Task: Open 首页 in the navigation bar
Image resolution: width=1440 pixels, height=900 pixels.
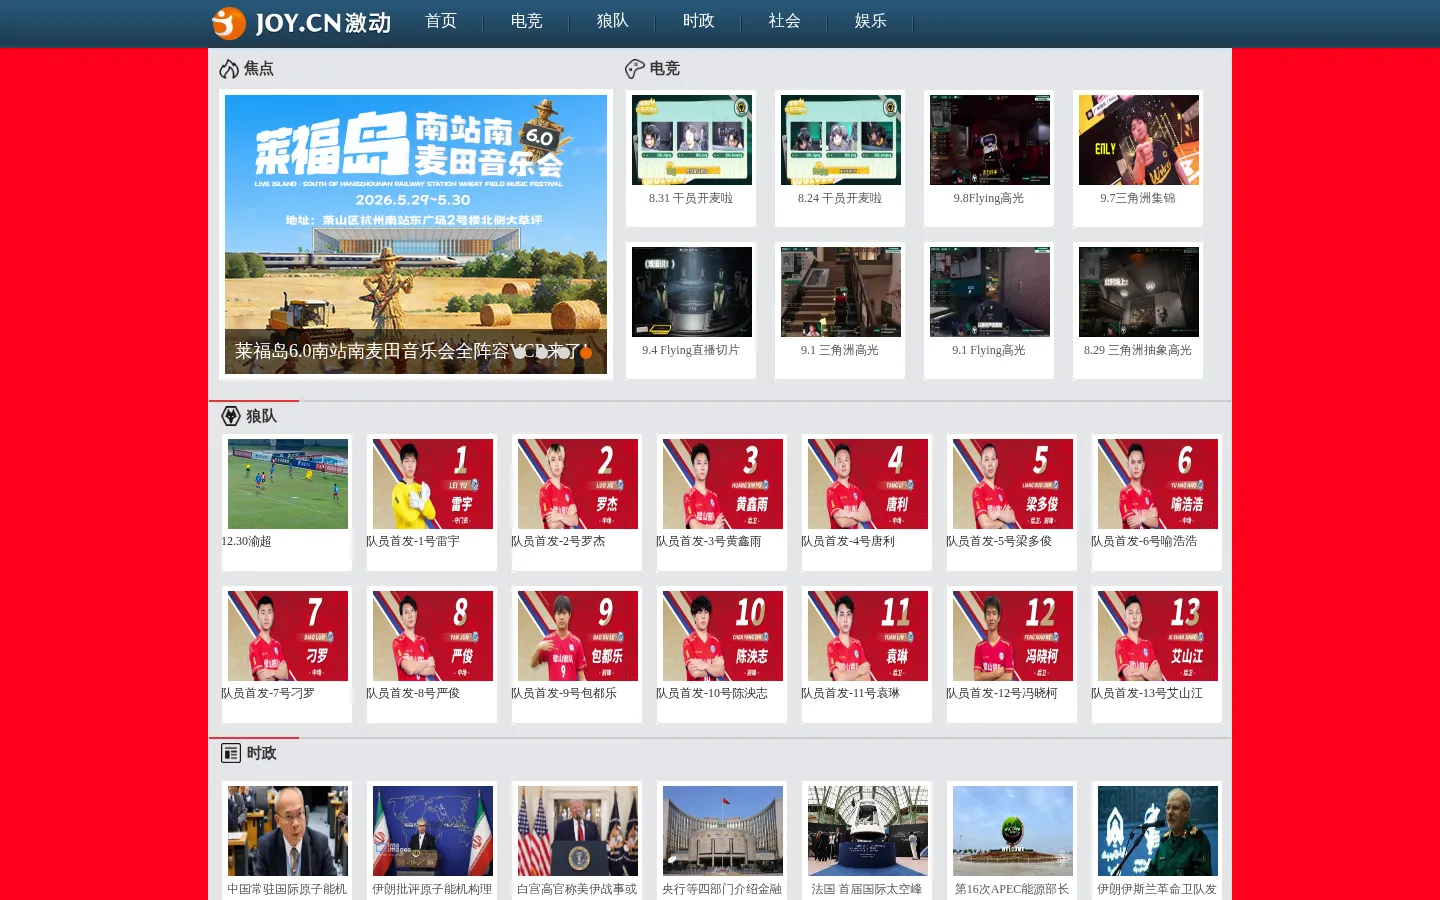Action: (441, 21)
